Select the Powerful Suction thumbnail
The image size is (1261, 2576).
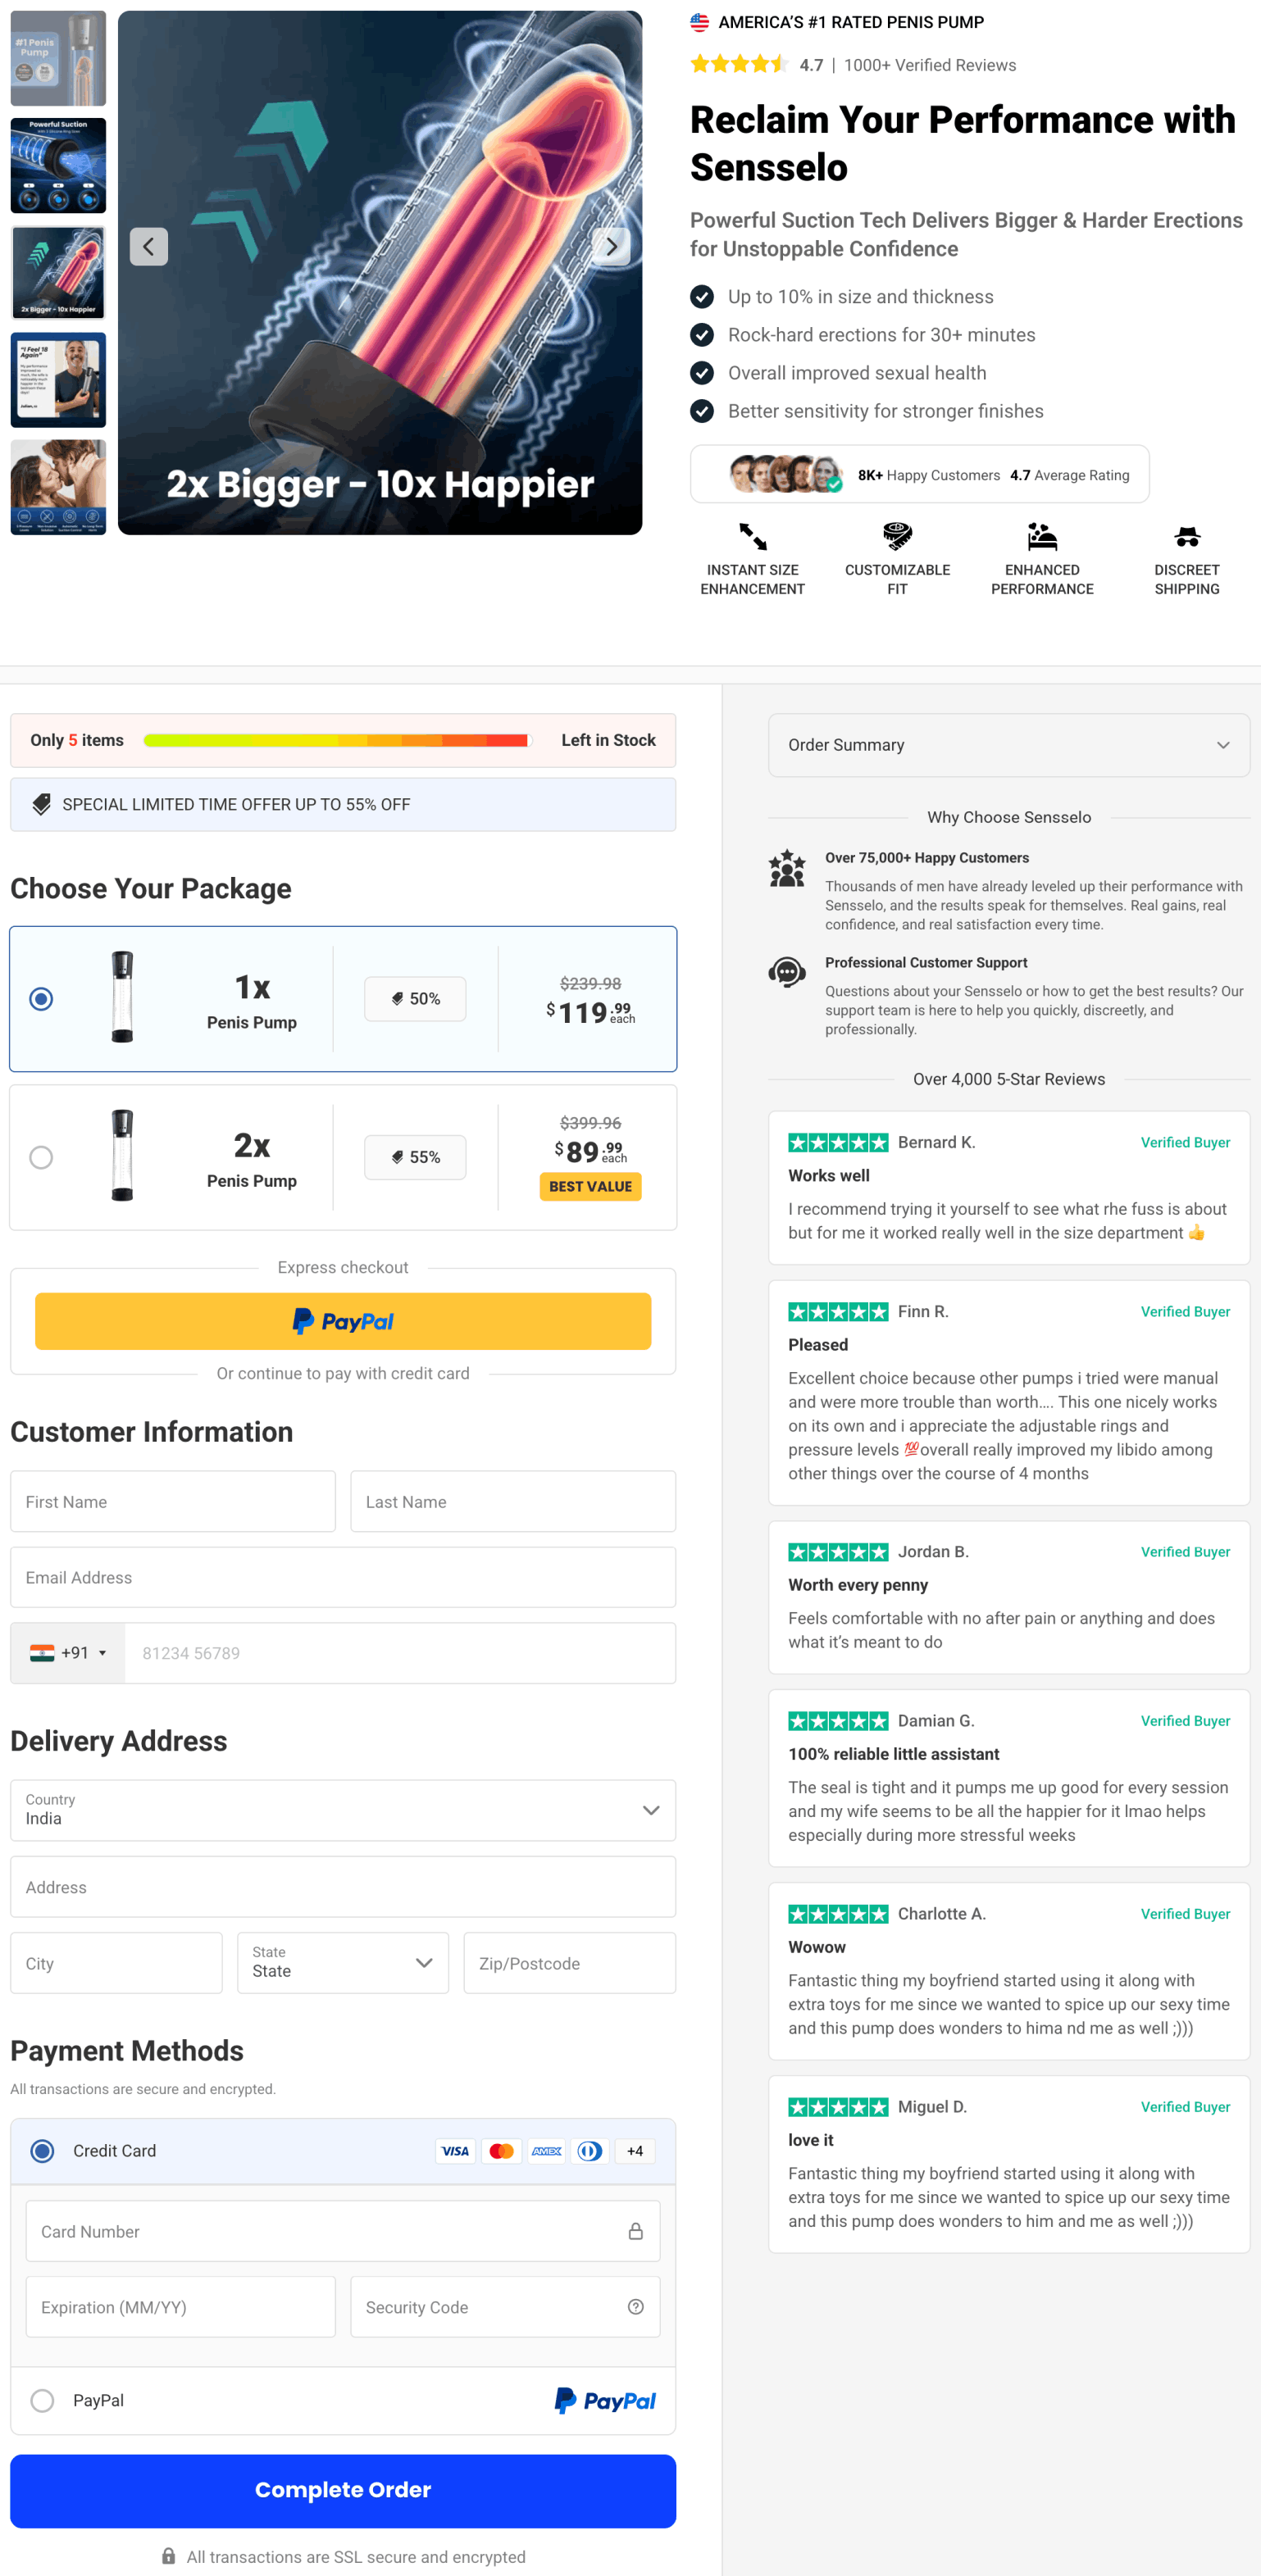[x=58, y=165]
